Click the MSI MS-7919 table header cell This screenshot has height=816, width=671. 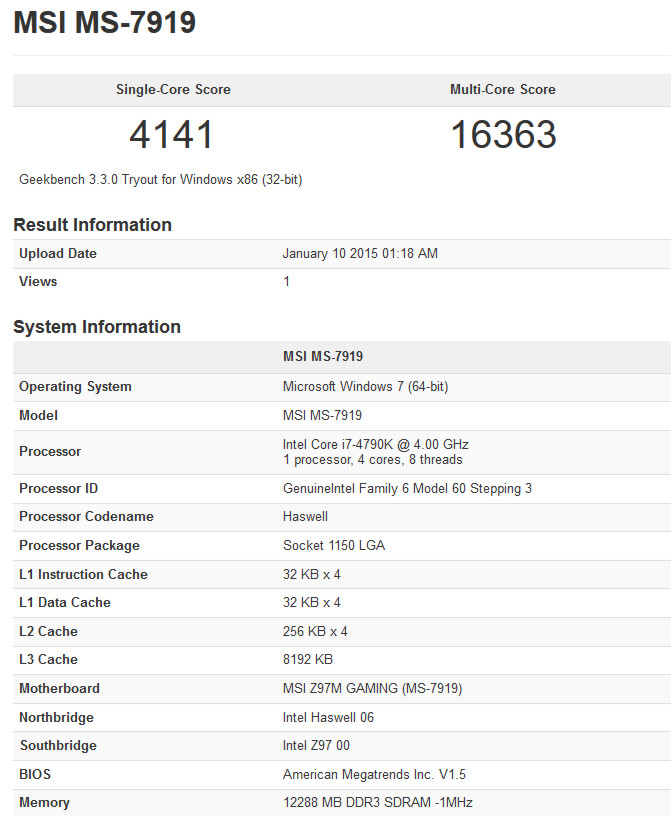[323, 356]
